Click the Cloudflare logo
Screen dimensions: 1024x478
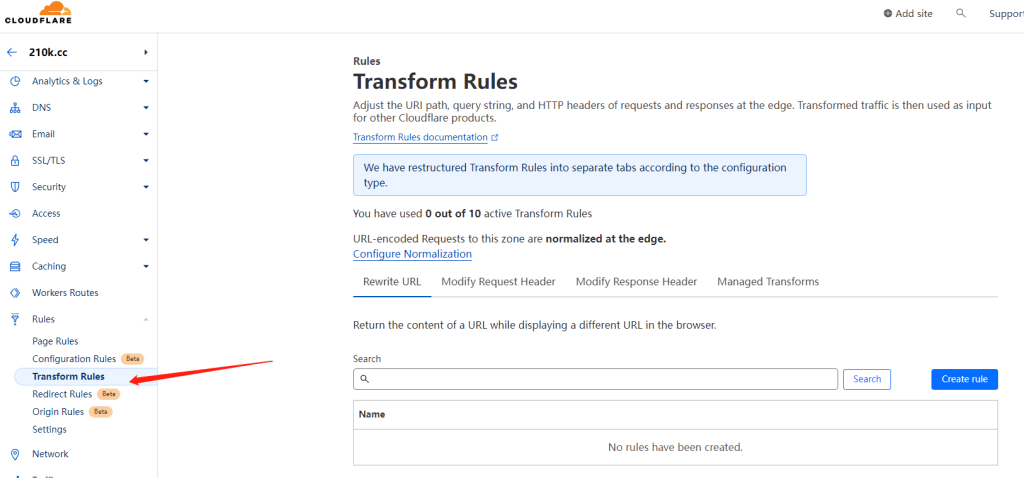37,14
